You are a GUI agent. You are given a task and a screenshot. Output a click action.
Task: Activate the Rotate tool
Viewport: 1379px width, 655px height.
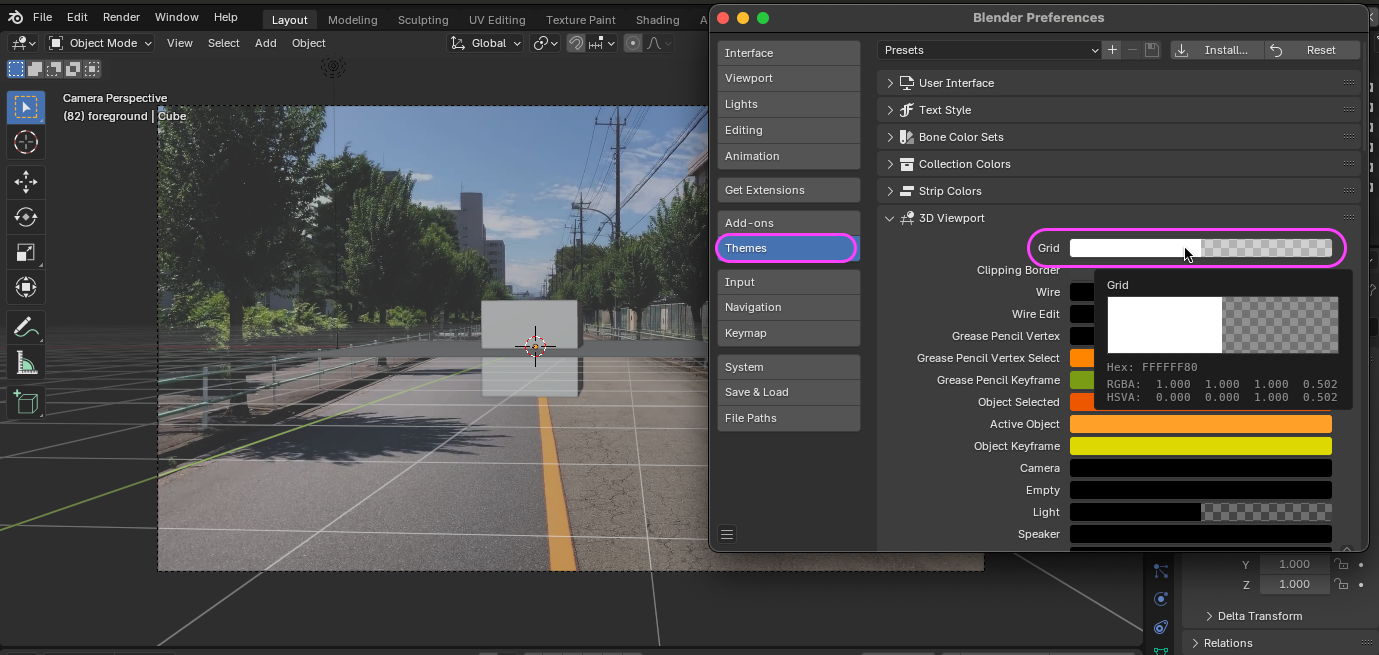click(x=26, y=217)
